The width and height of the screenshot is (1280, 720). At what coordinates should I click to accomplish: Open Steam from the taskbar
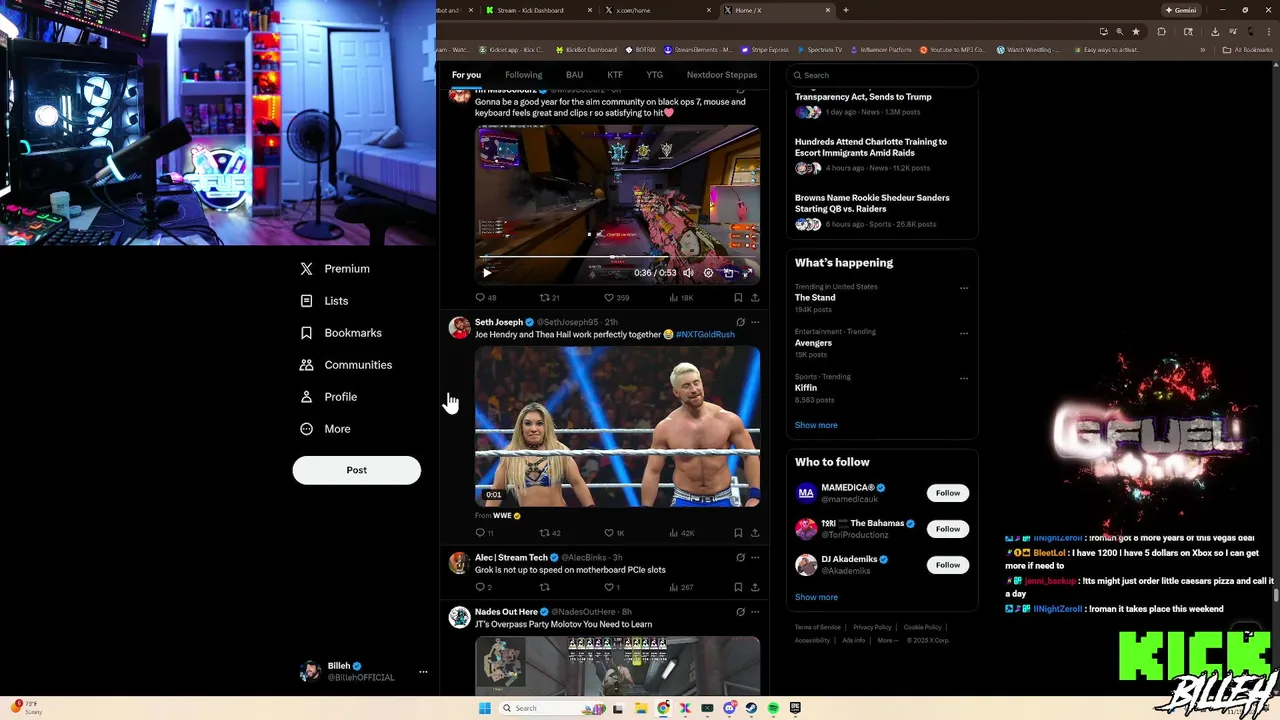click(751, 708)
